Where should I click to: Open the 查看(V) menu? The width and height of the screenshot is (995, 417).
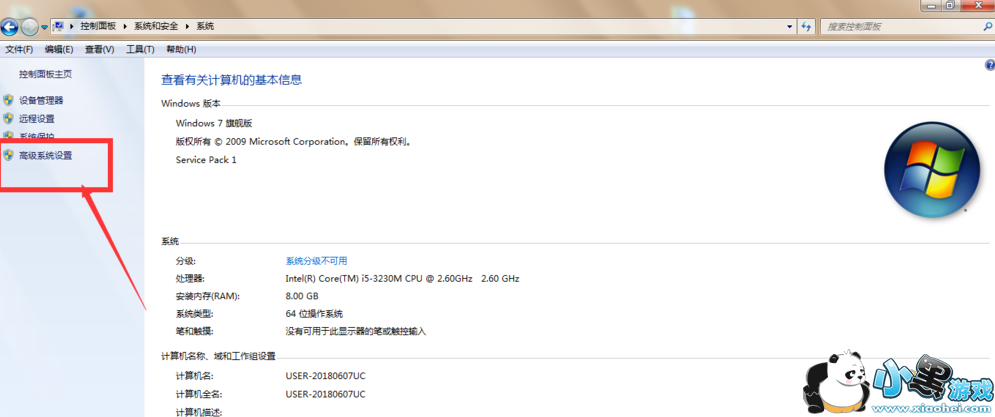(x=100, y=50)
